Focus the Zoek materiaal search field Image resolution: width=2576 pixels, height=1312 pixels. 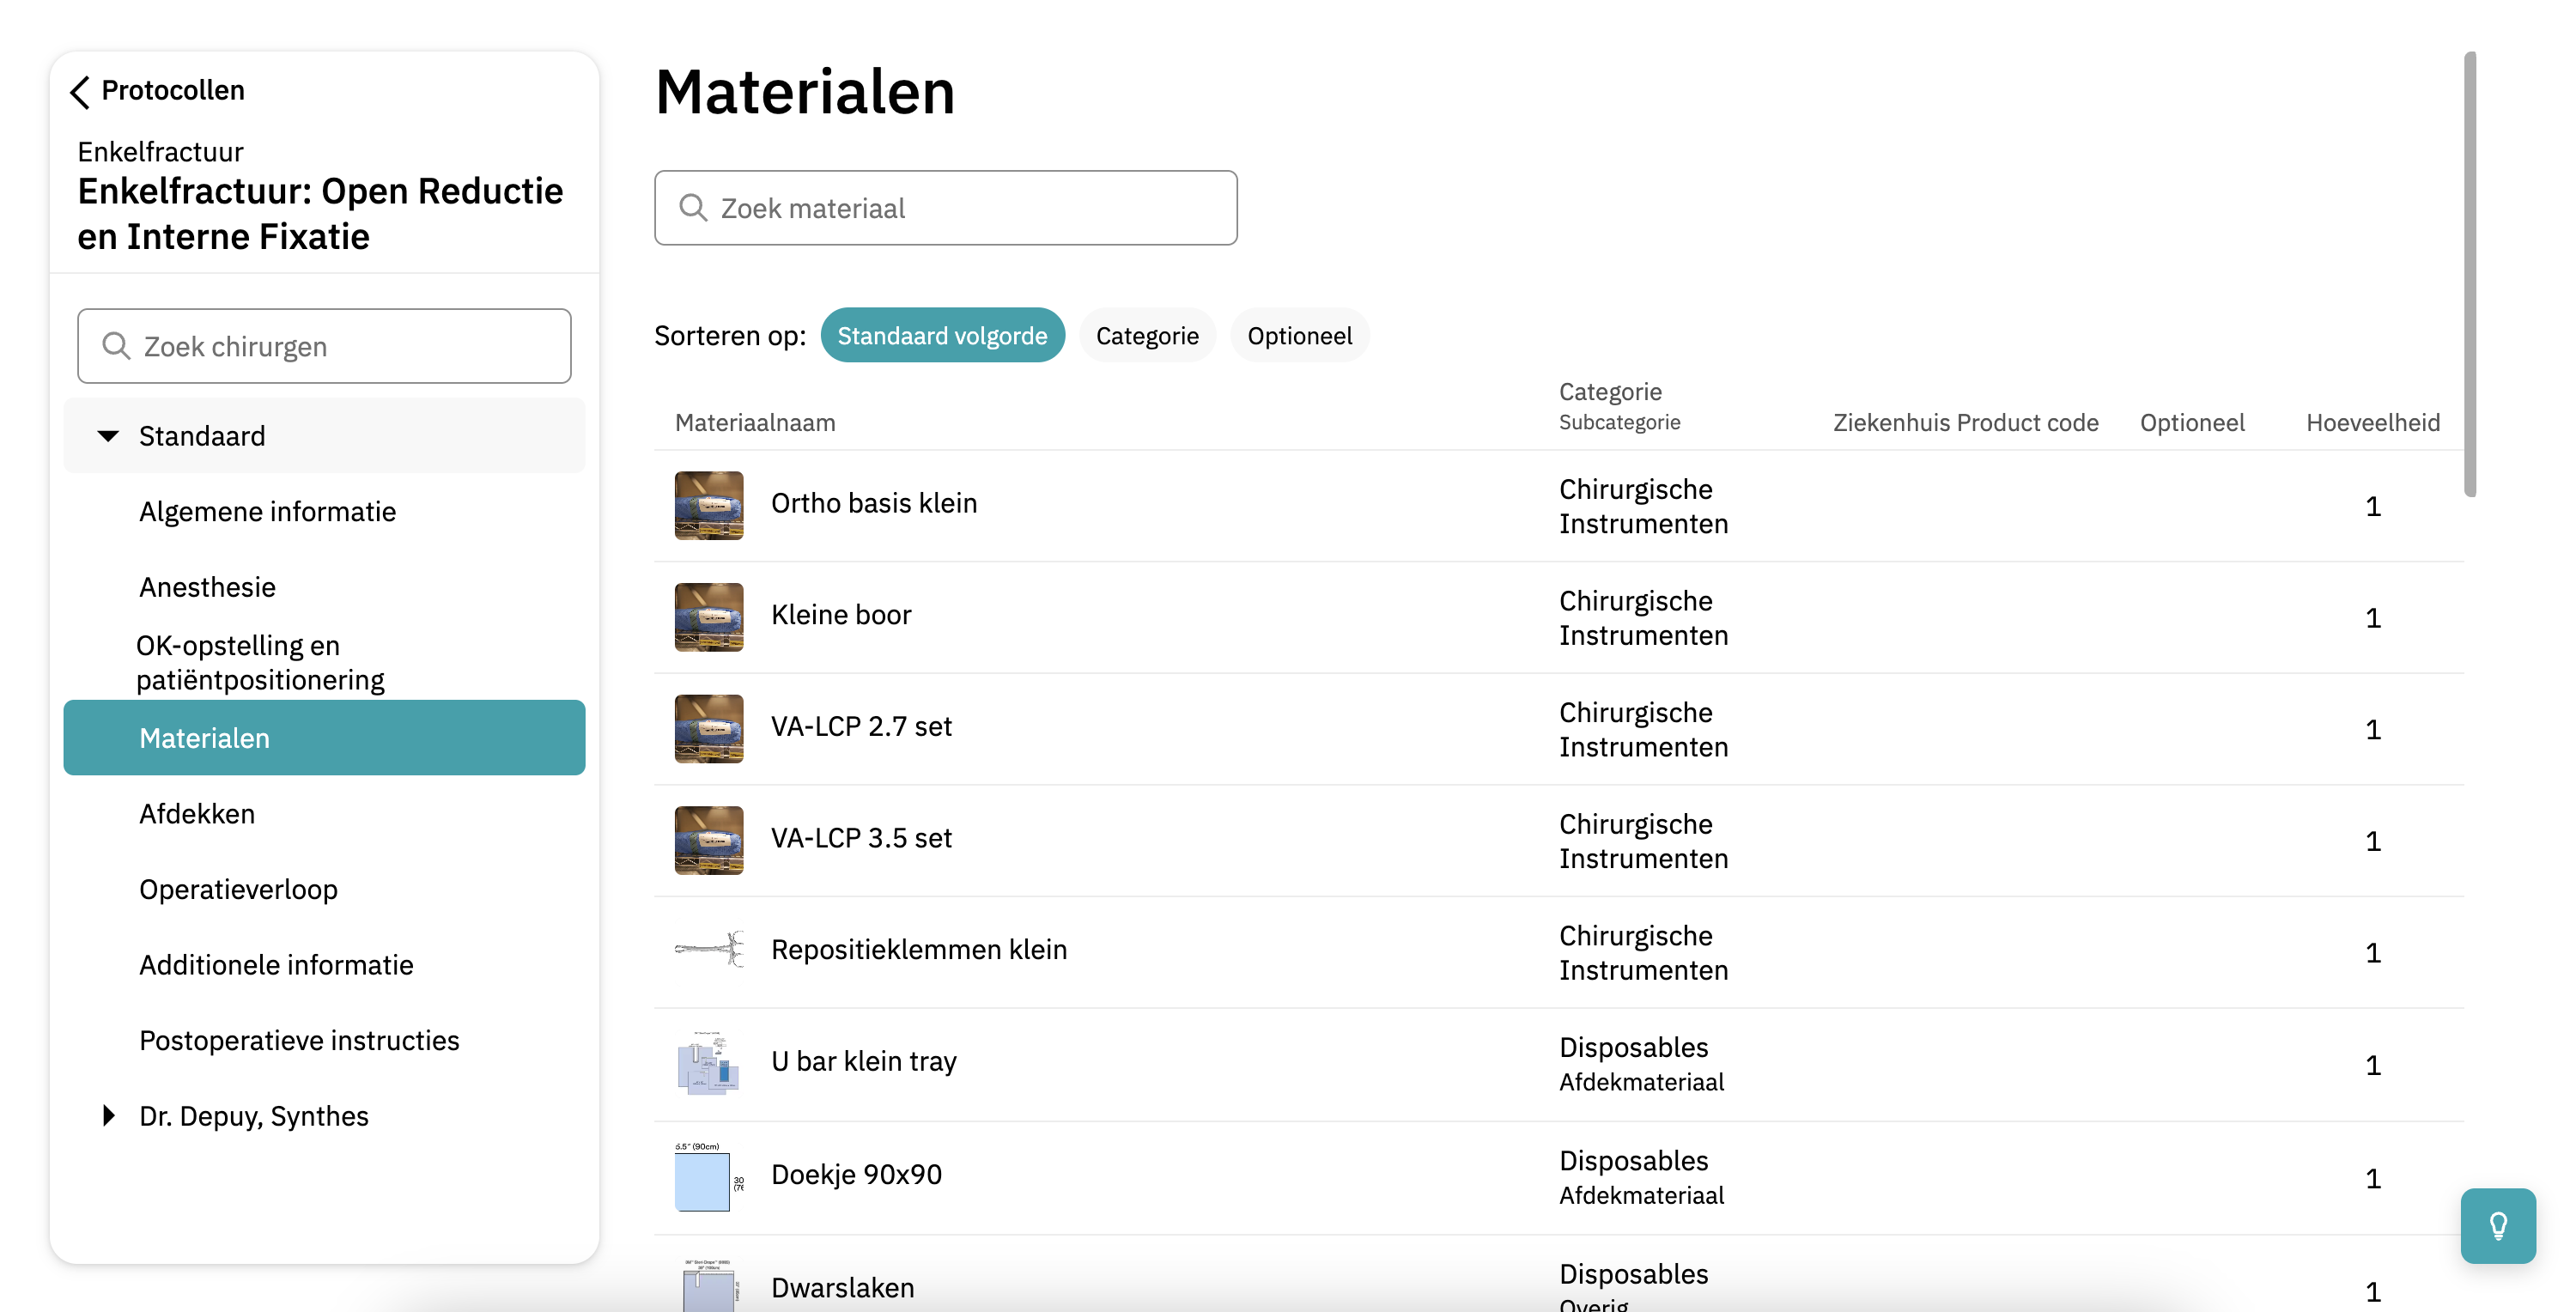(945, 208)
